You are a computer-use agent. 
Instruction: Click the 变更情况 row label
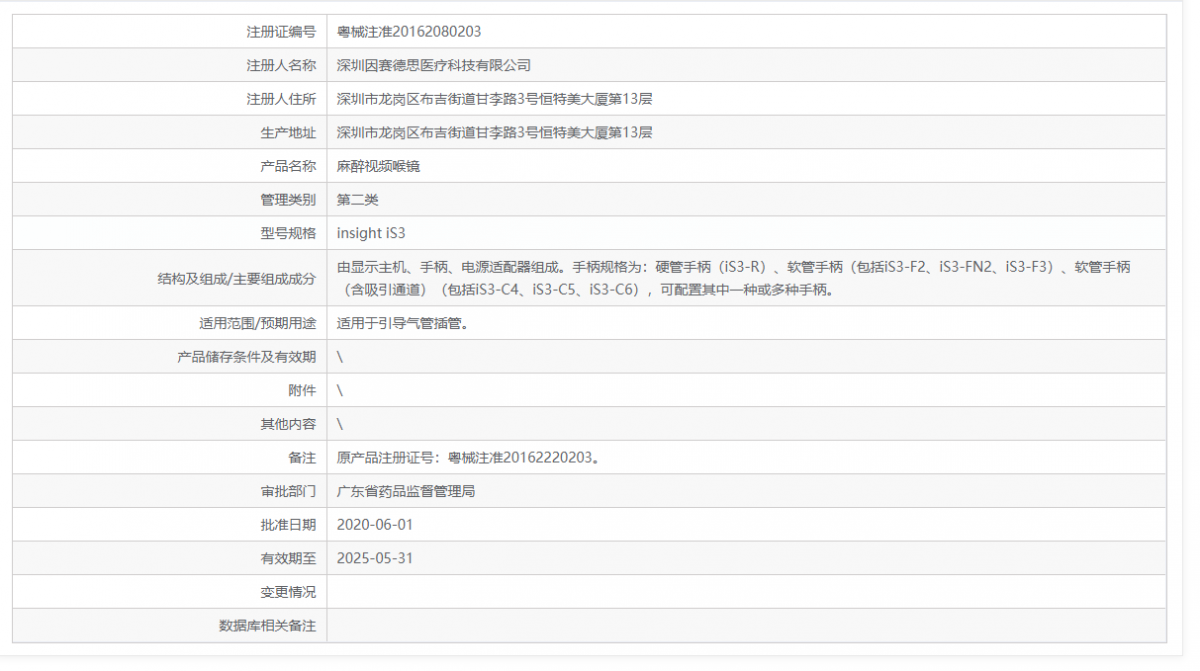click(x=287, y=591)
